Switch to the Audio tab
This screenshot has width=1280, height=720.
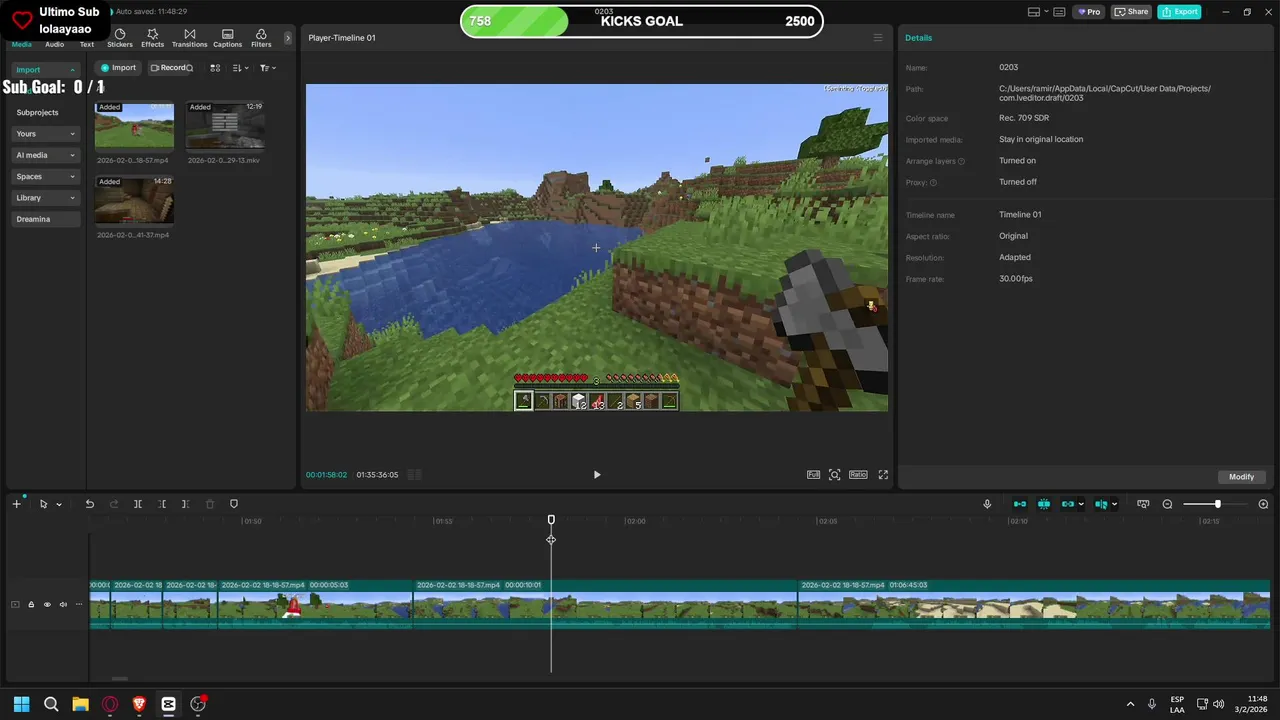point(54,44)
